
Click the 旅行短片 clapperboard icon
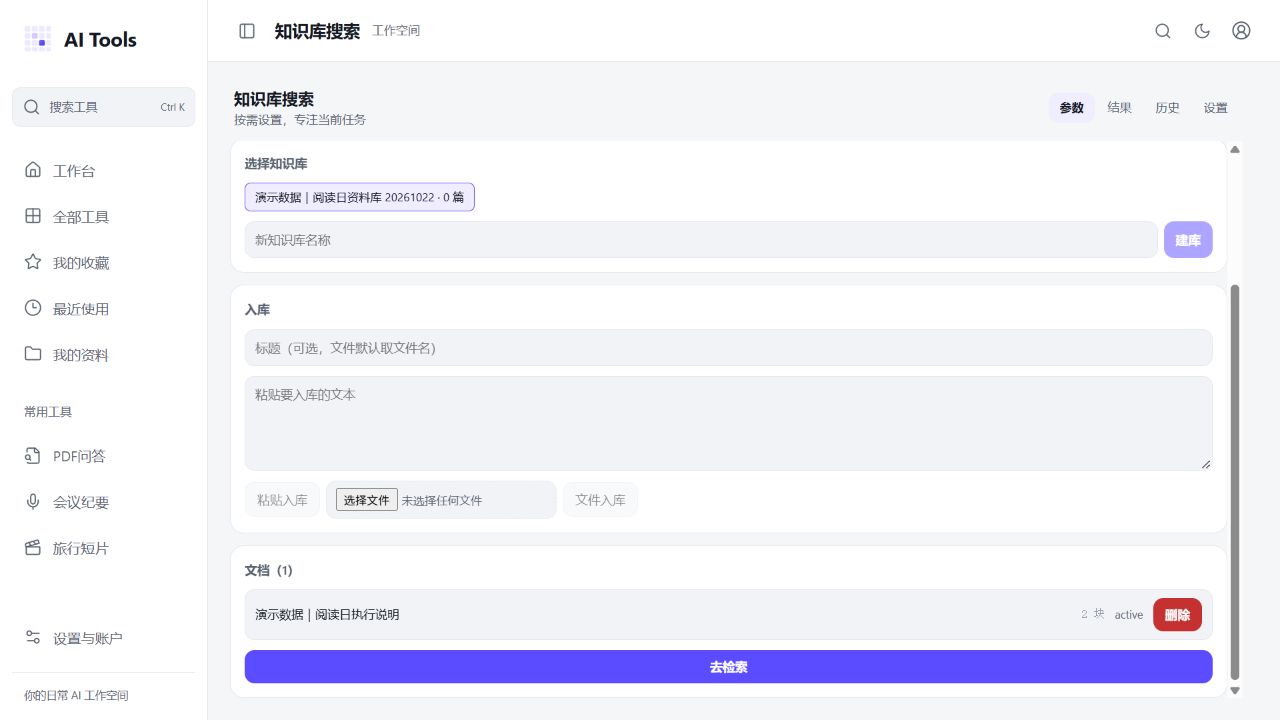[x=33, y=548]
